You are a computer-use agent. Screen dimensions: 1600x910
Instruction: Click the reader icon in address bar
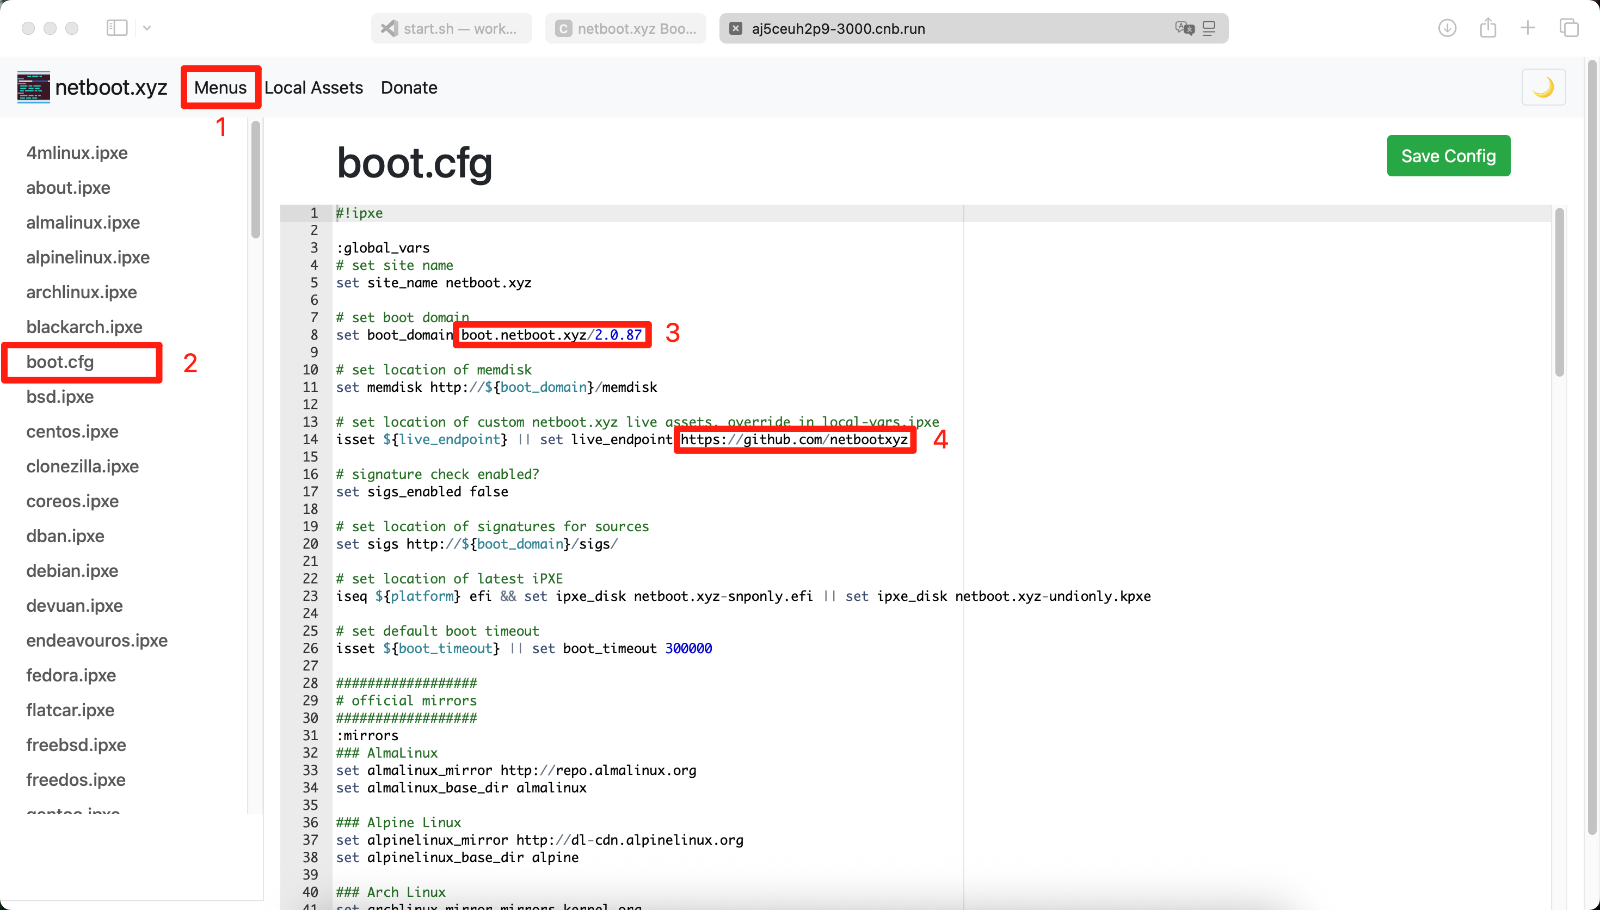[1209, 28]
